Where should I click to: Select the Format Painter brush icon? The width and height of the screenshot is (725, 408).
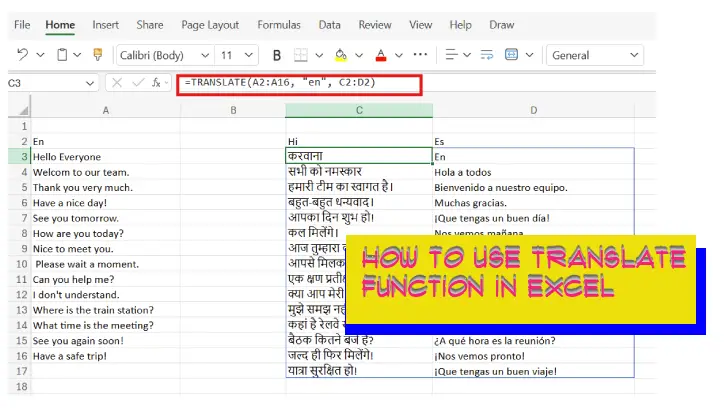pyautogui.click(x=98, y=55)
